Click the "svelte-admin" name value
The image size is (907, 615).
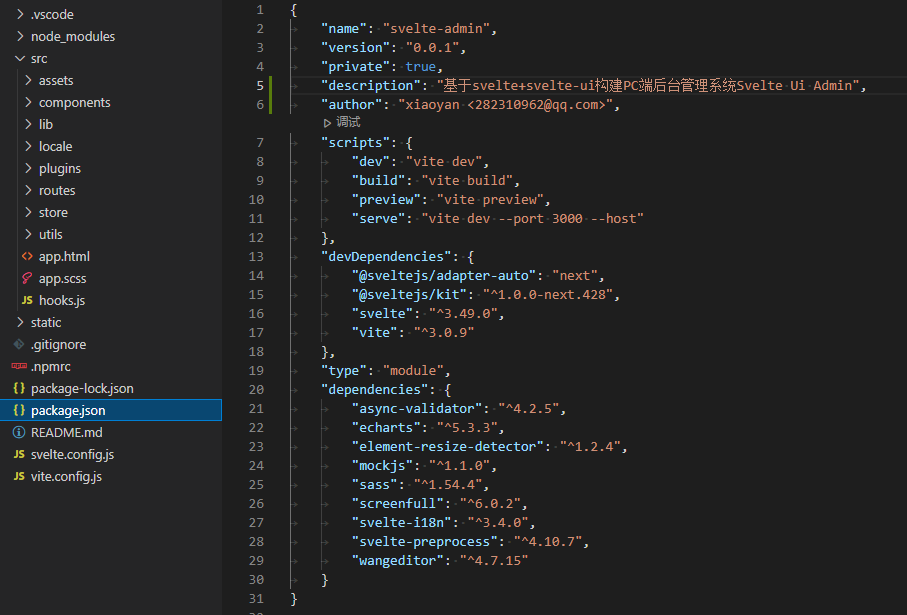coord(436,28)
